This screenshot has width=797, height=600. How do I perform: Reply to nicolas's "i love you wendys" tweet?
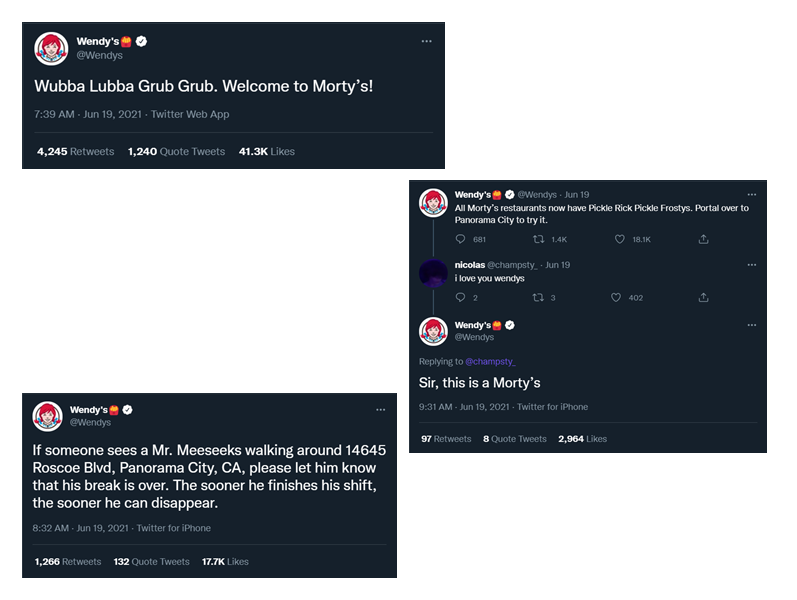click(x=460, y=297)
